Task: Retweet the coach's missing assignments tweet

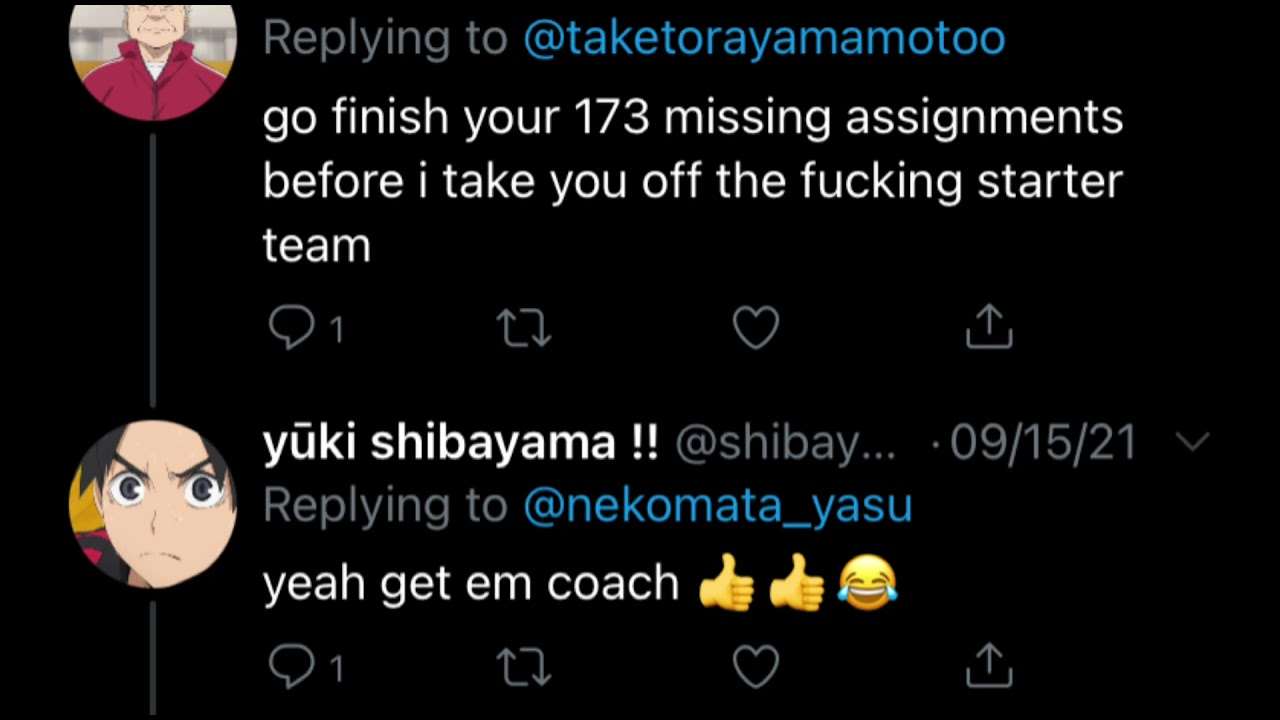Action: click(525, 328)
